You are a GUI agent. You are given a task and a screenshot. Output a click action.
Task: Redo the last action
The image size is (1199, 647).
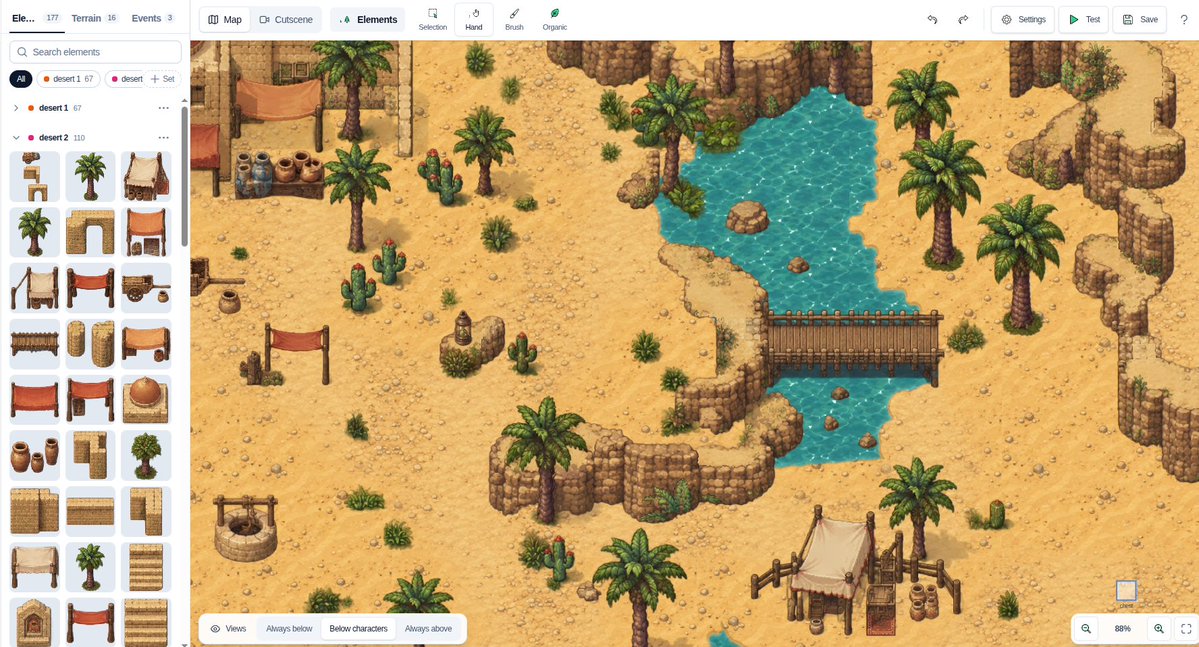click(x=963, y=19)
